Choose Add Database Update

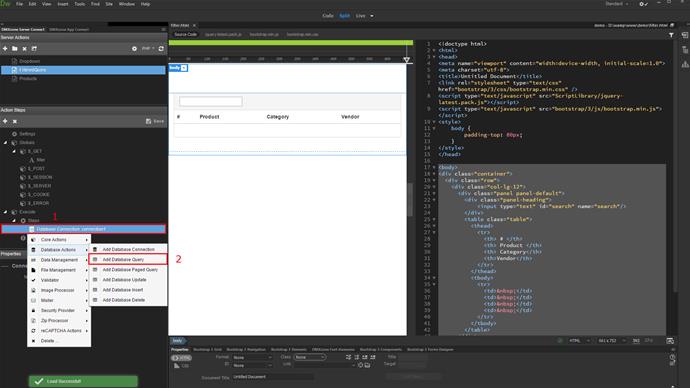click(x=128, y=280)
